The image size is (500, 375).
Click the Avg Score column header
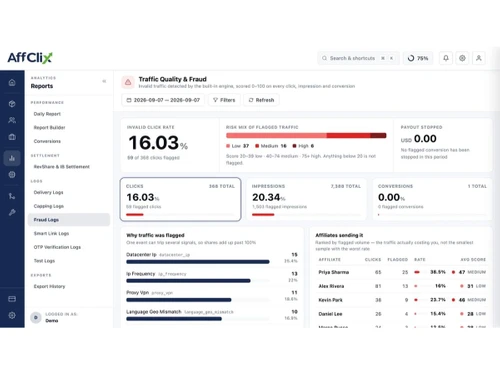pos(473,259)
